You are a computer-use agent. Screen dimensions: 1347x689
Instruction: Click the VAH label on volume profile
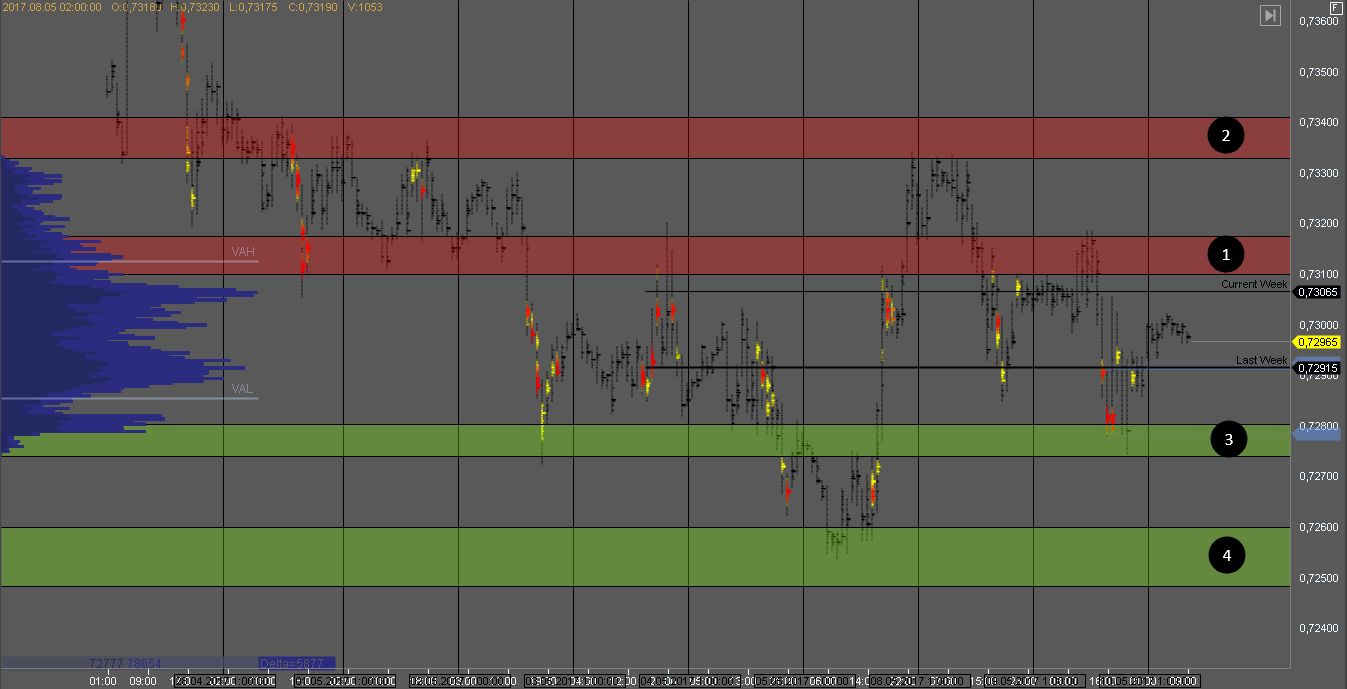tap(243, 252)
